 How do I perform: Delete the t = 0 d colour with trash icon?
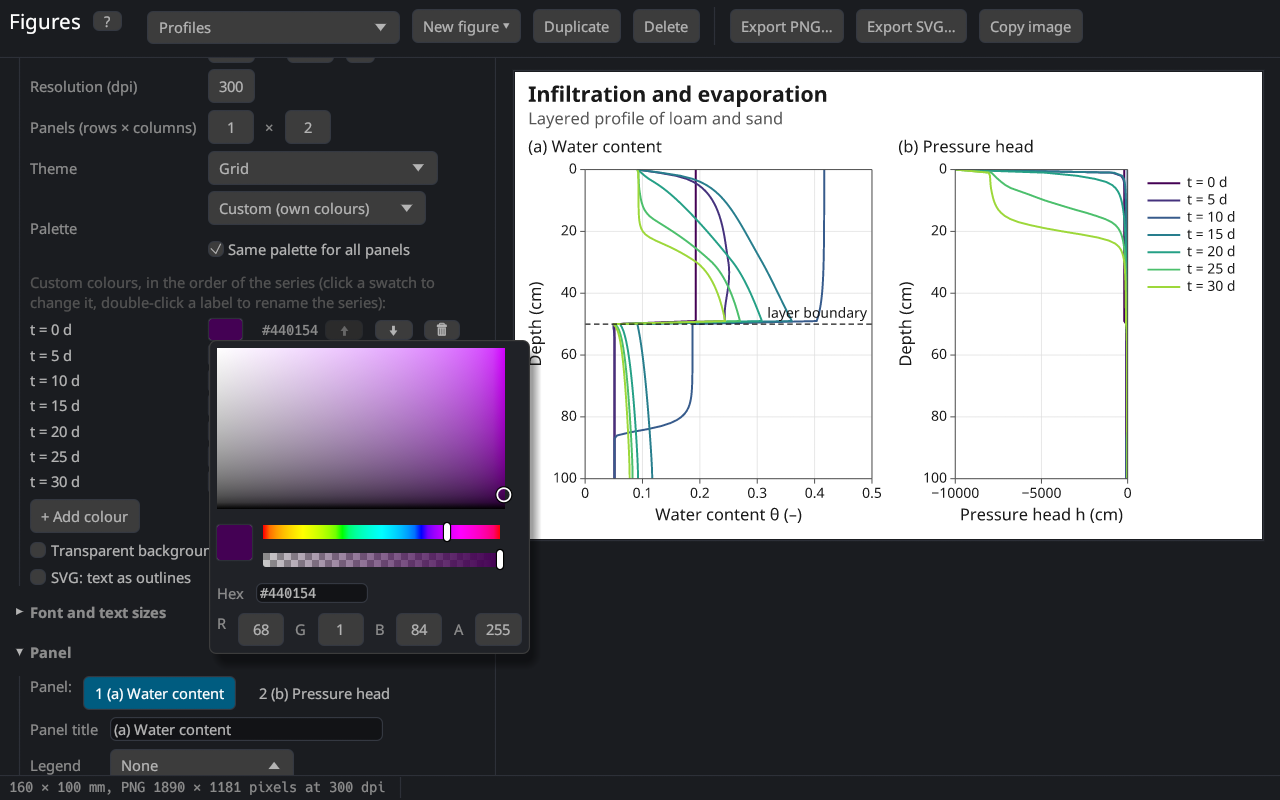point(442,330)
